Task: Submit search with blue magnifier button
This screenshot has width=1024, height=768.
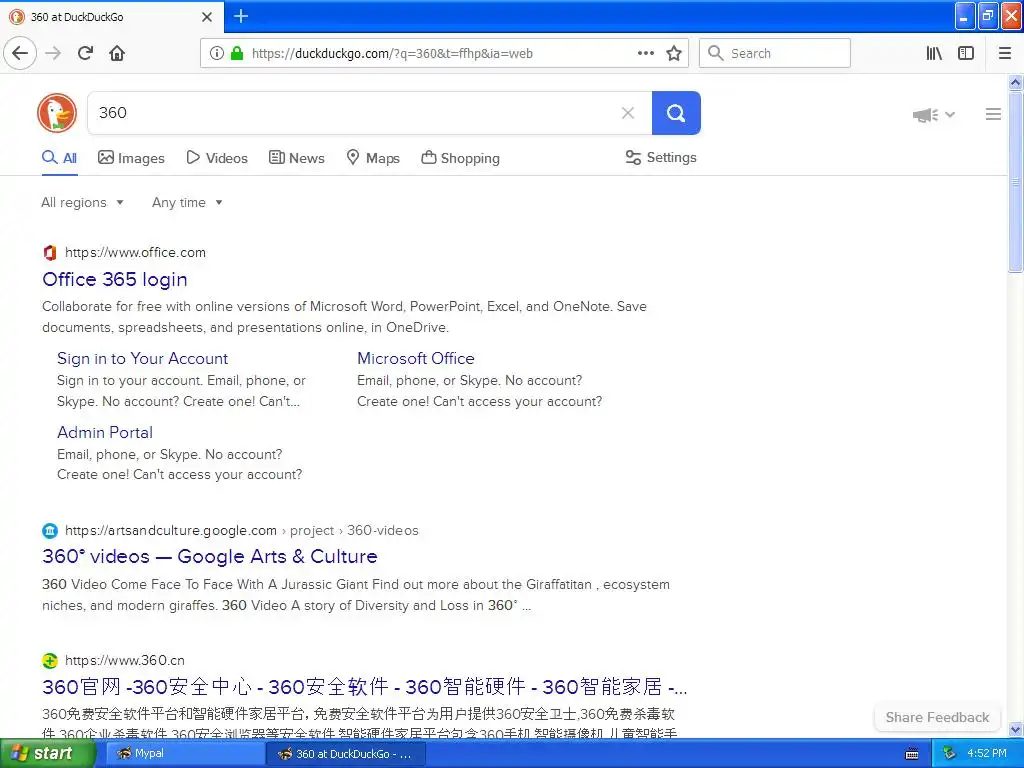Action: click(676, 113)
